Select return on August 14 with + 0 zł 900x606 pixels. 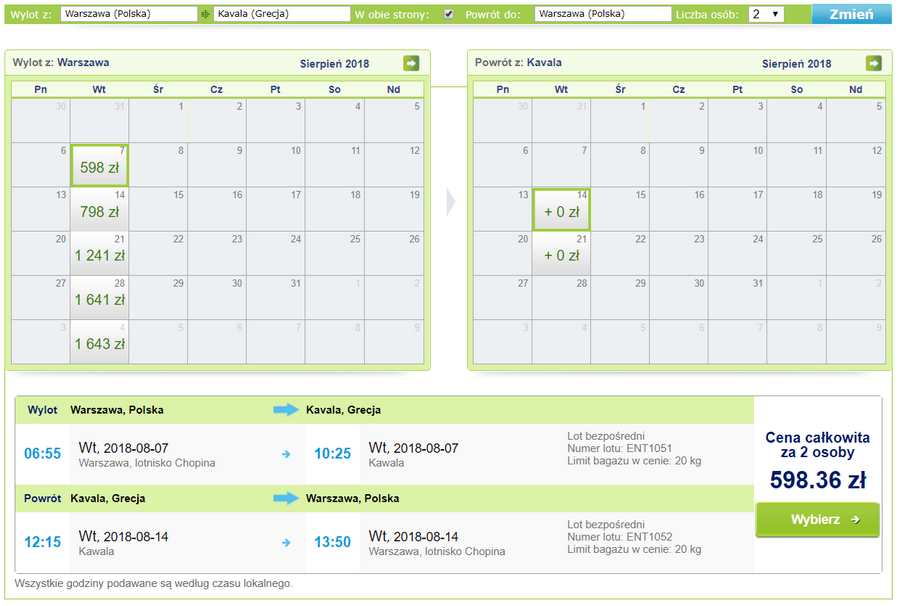[x=561, y=209]
